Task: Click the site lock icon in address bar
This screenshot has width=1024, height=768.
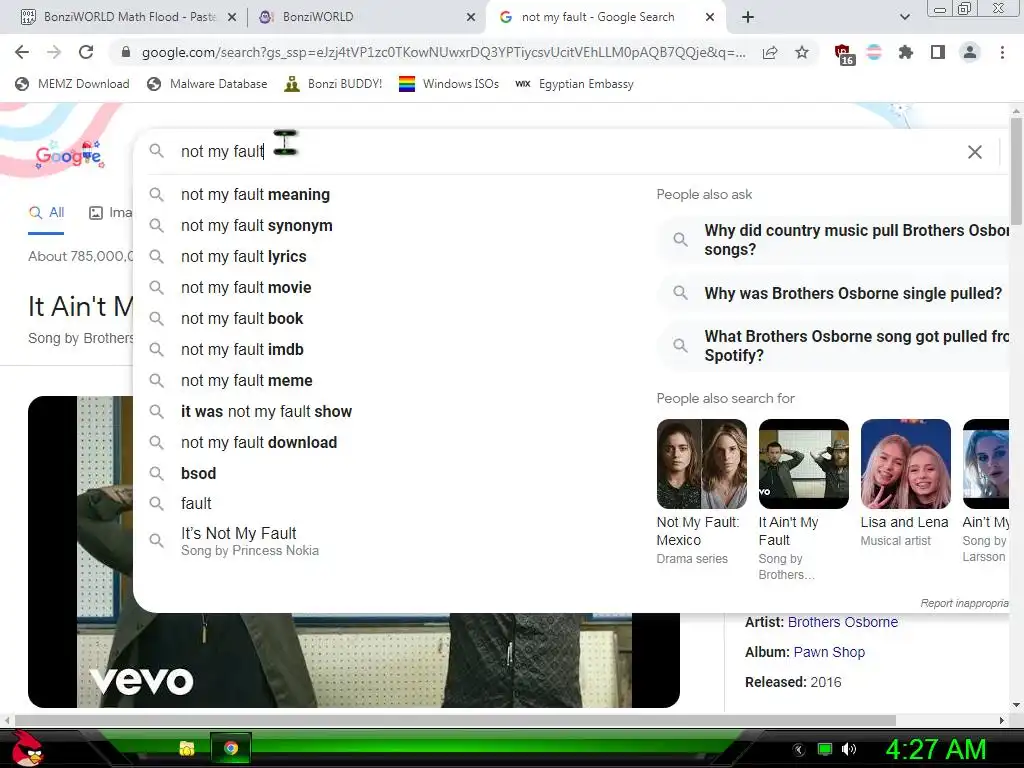Action: (126, 52)
